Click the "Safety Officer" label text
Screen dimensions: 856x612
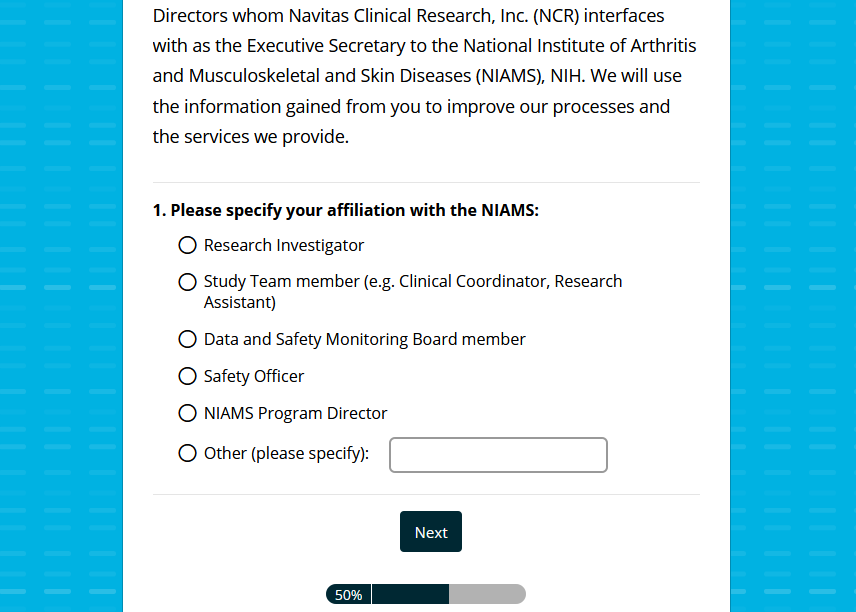(254, 376)
